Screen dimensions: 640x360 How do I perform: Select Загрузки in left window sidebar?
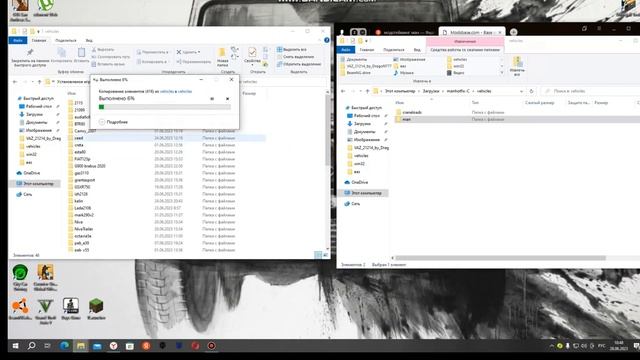34,114
